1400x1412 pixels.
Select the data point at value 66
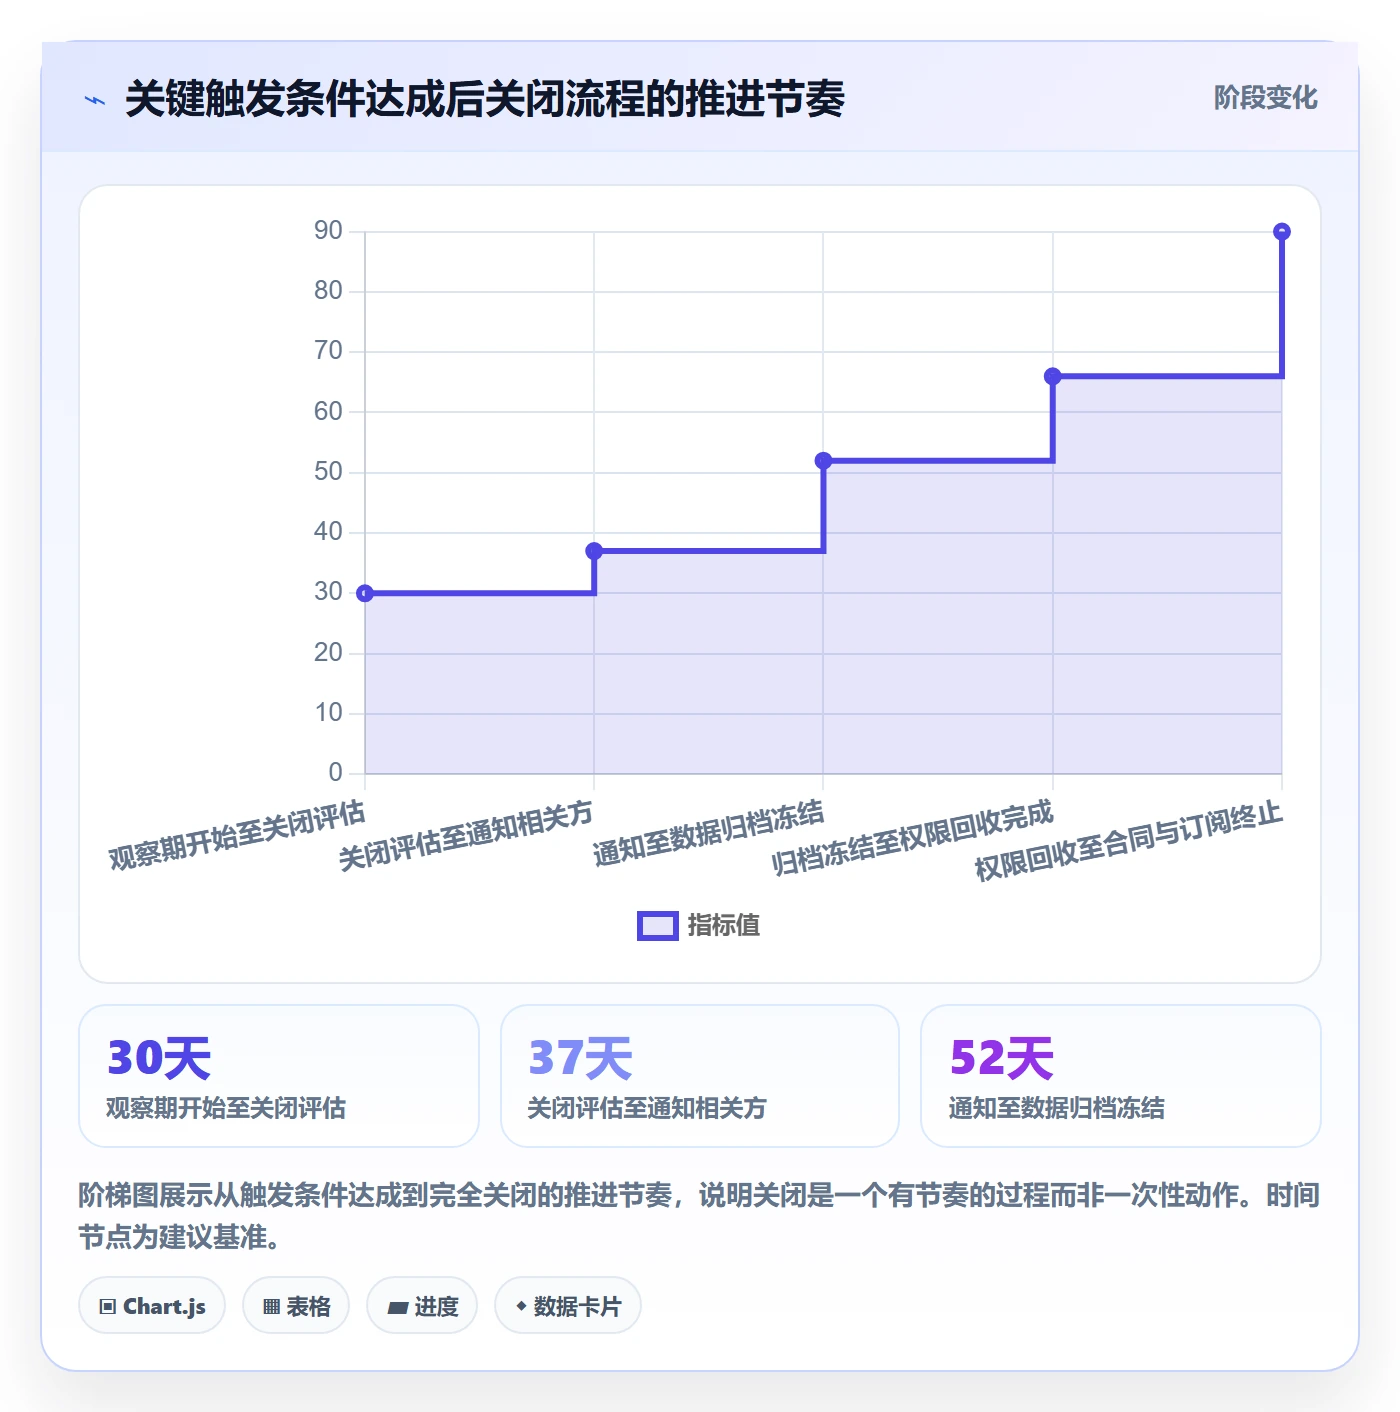[1052, 376]
